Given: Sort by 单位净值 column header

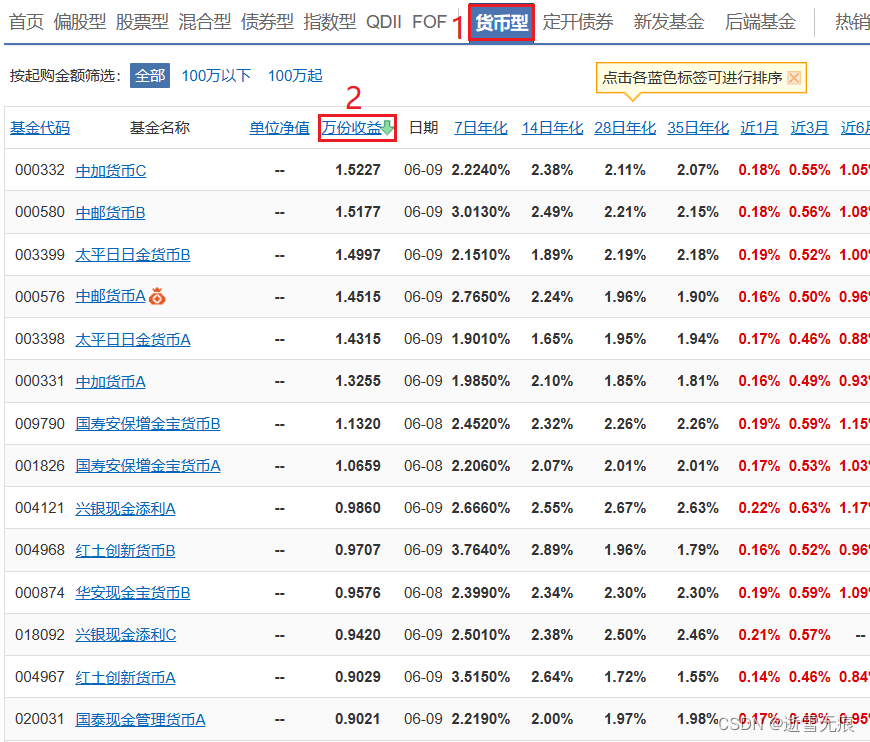Looking at the screenshot, I should pos(279,128).
